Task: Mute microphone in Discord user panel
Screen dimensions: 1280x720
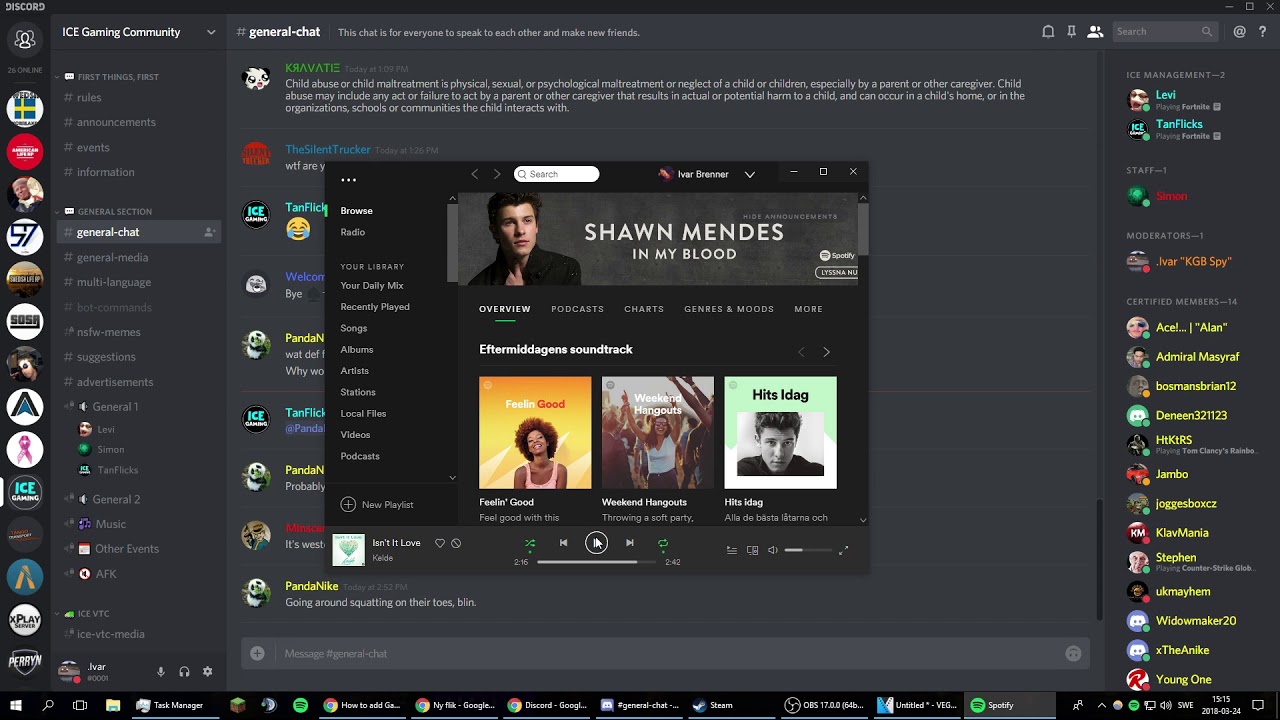Action: click(160, 672)
